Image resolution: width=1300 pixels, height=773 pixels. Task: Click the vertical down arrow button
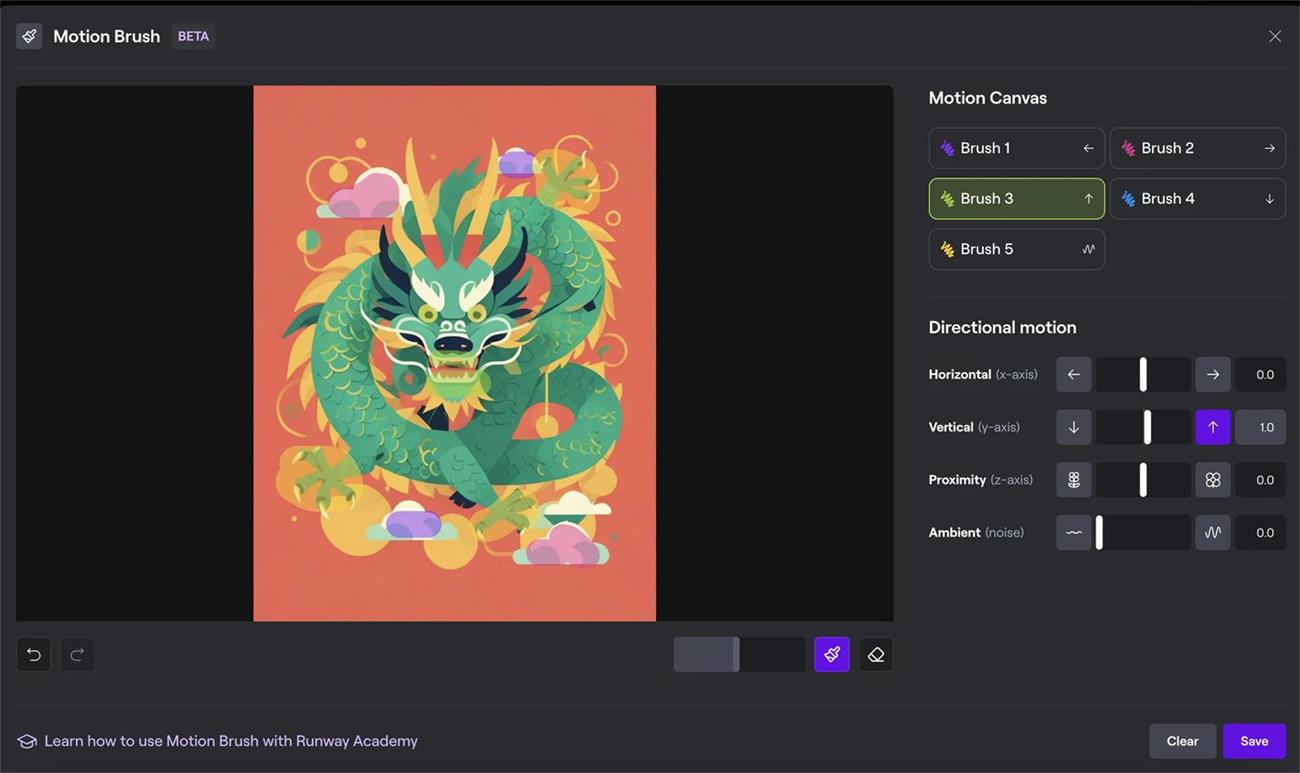[x=1073, y=427]
